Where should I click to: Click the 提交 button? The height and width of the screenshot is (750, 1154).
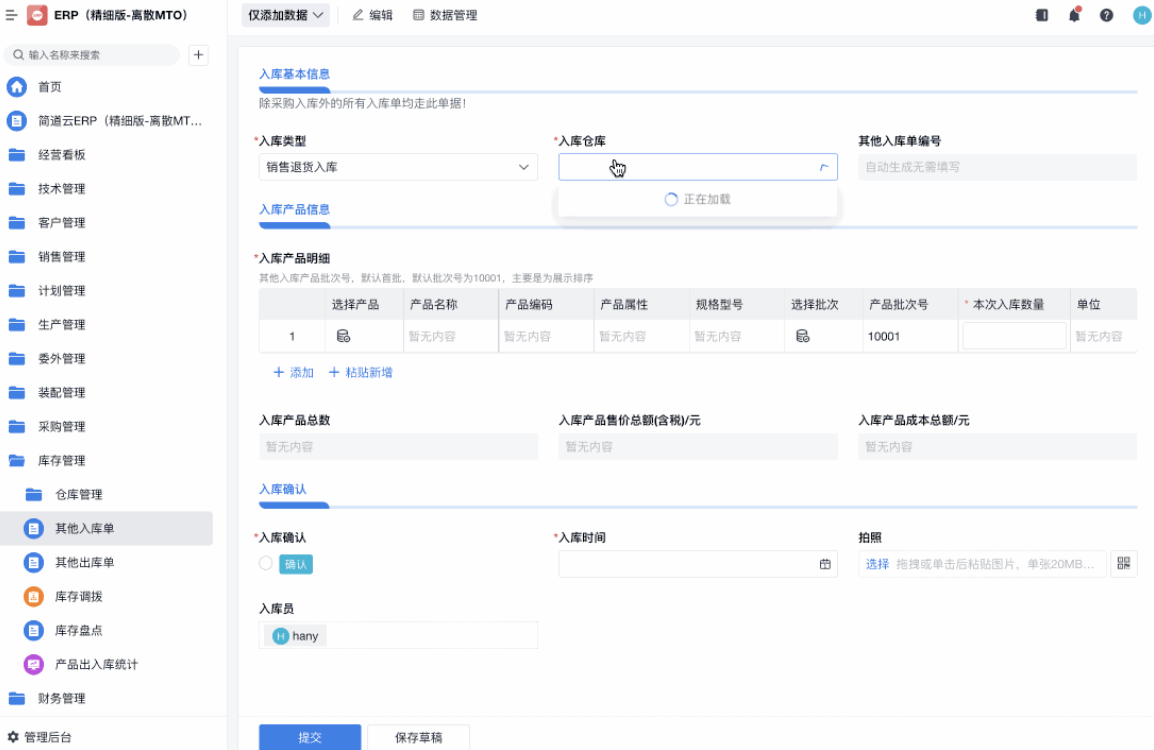tap(310, 737)
